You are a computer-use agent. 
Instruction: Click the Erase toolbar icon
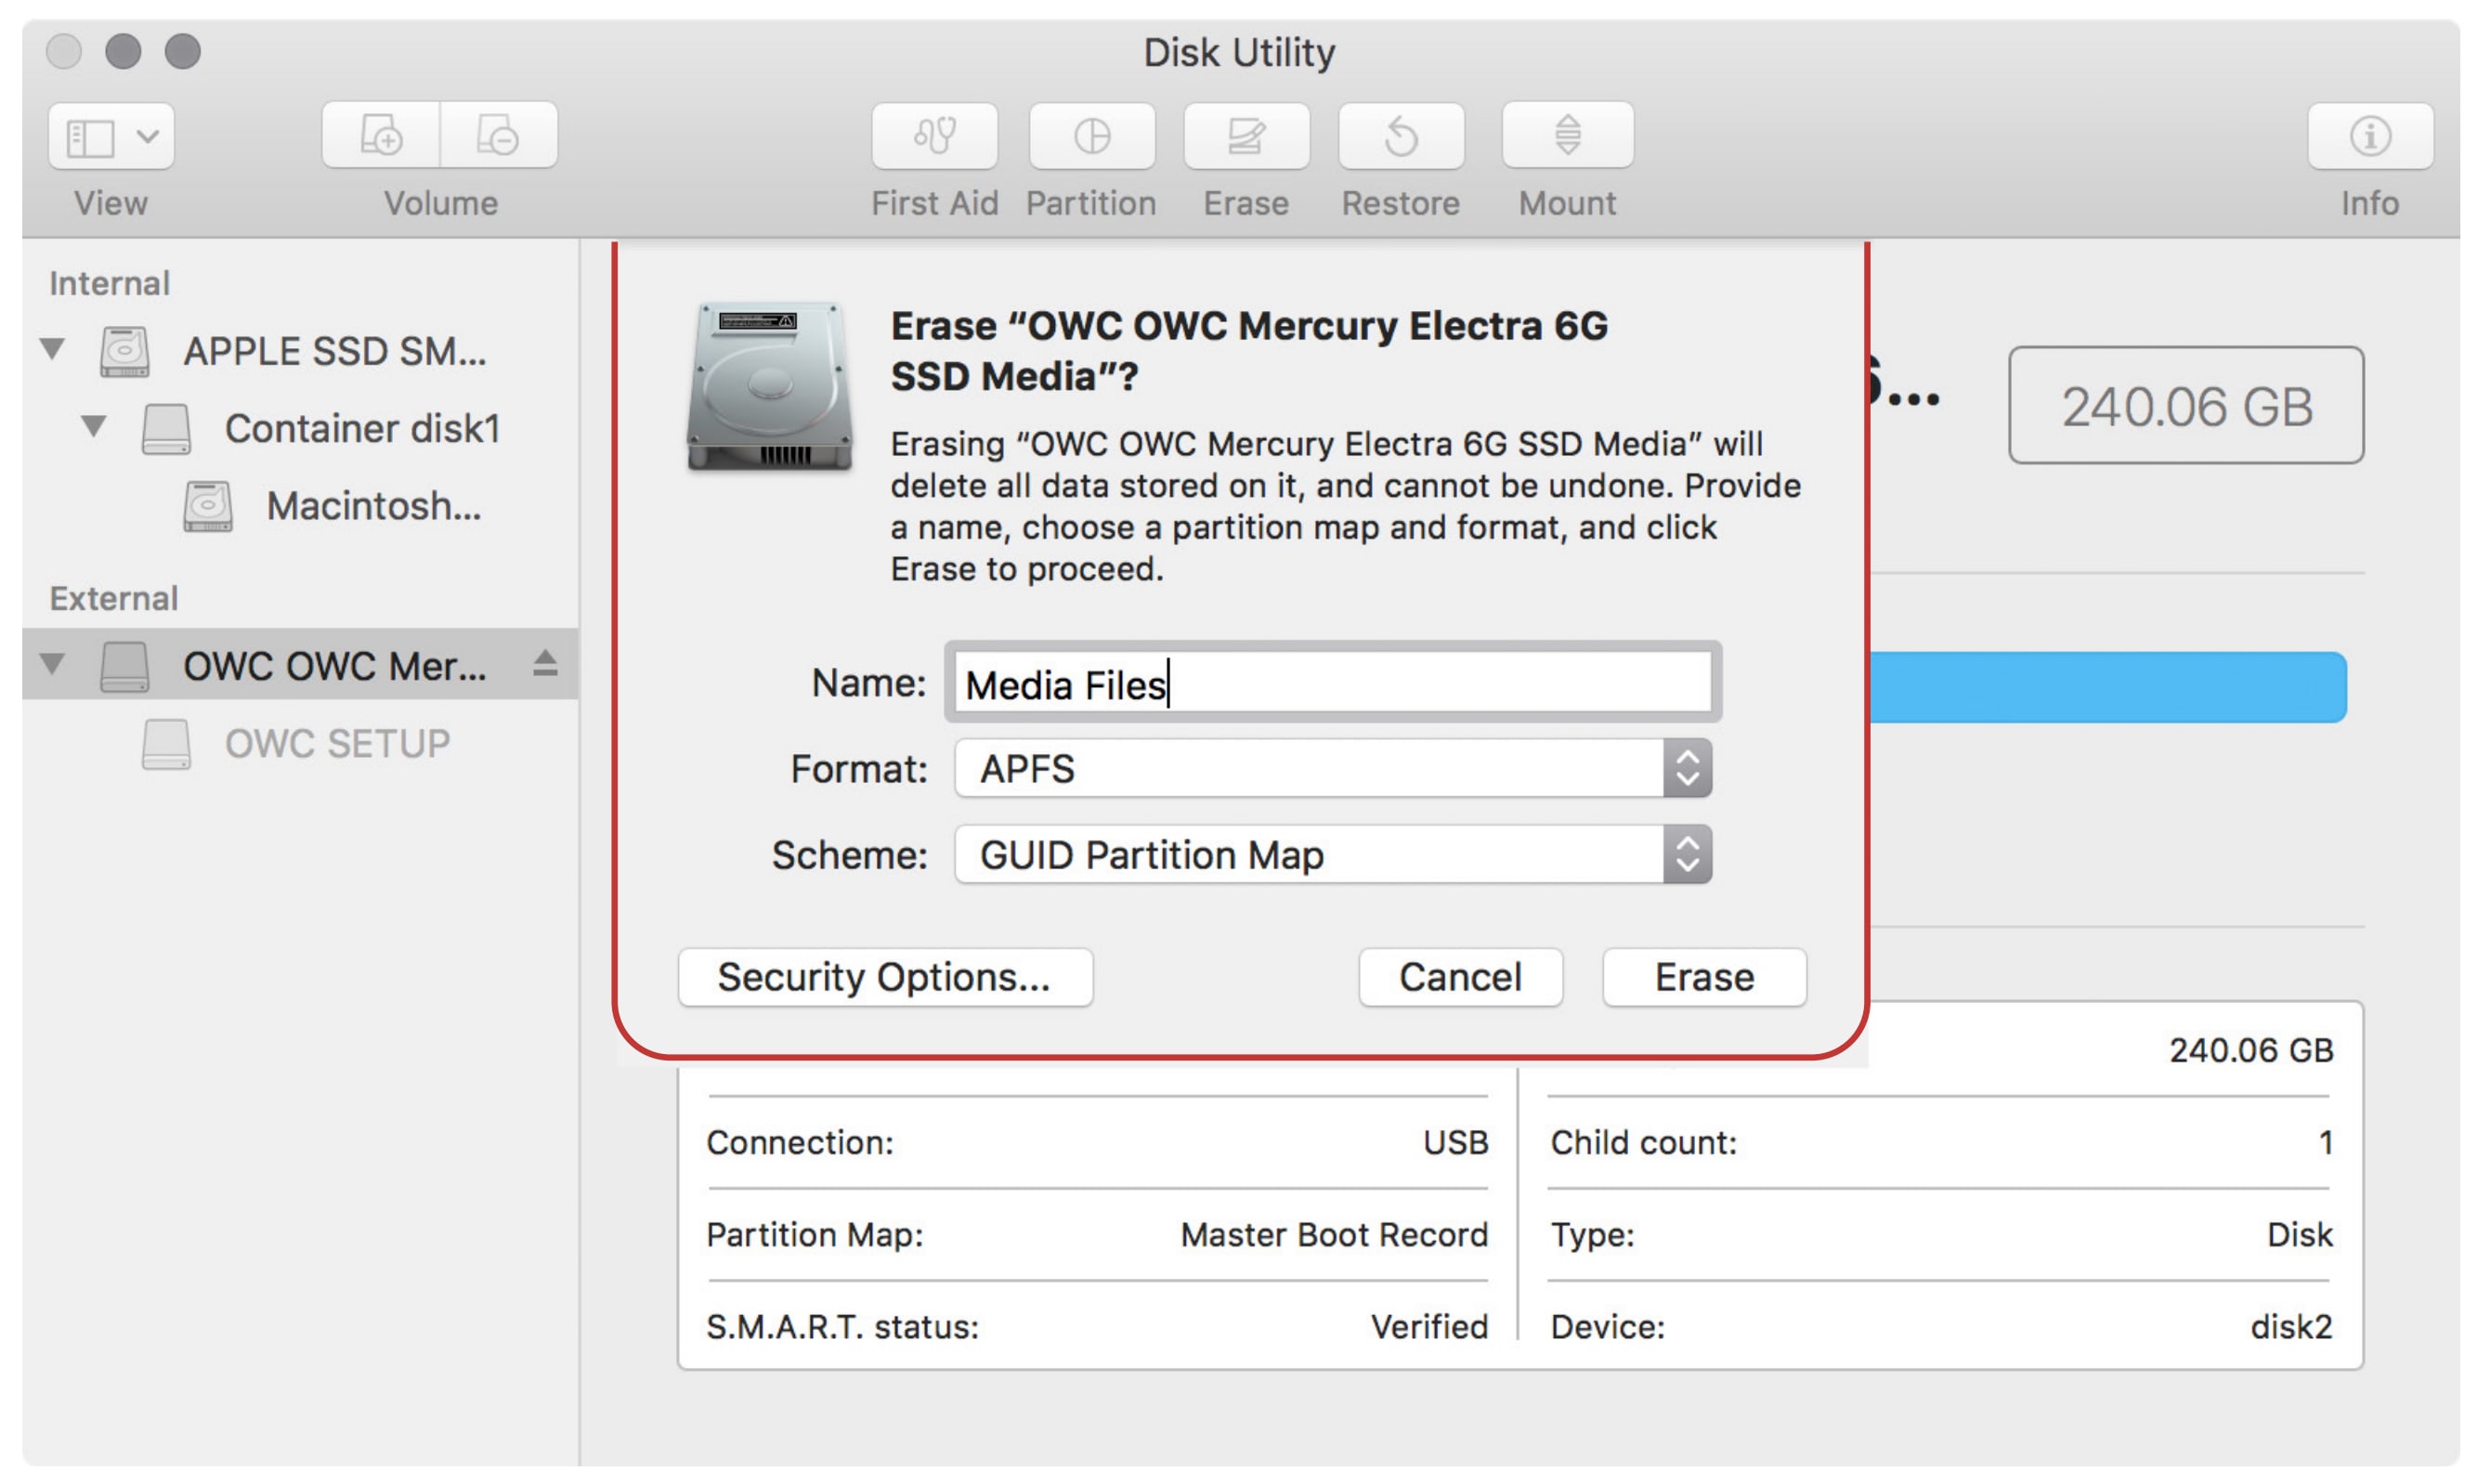click(1246, 136)
